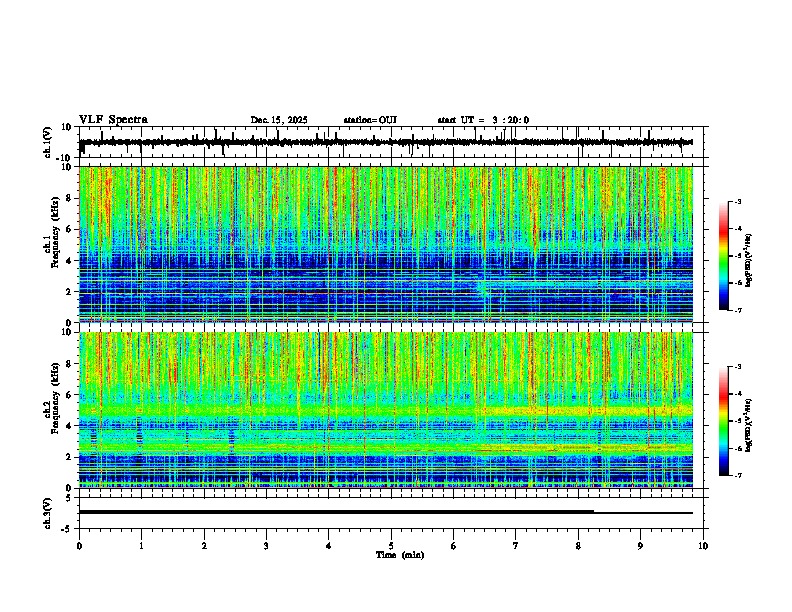Click the ch.1 "Frequency (kHz)" axis label

click(x=56, y=232)
